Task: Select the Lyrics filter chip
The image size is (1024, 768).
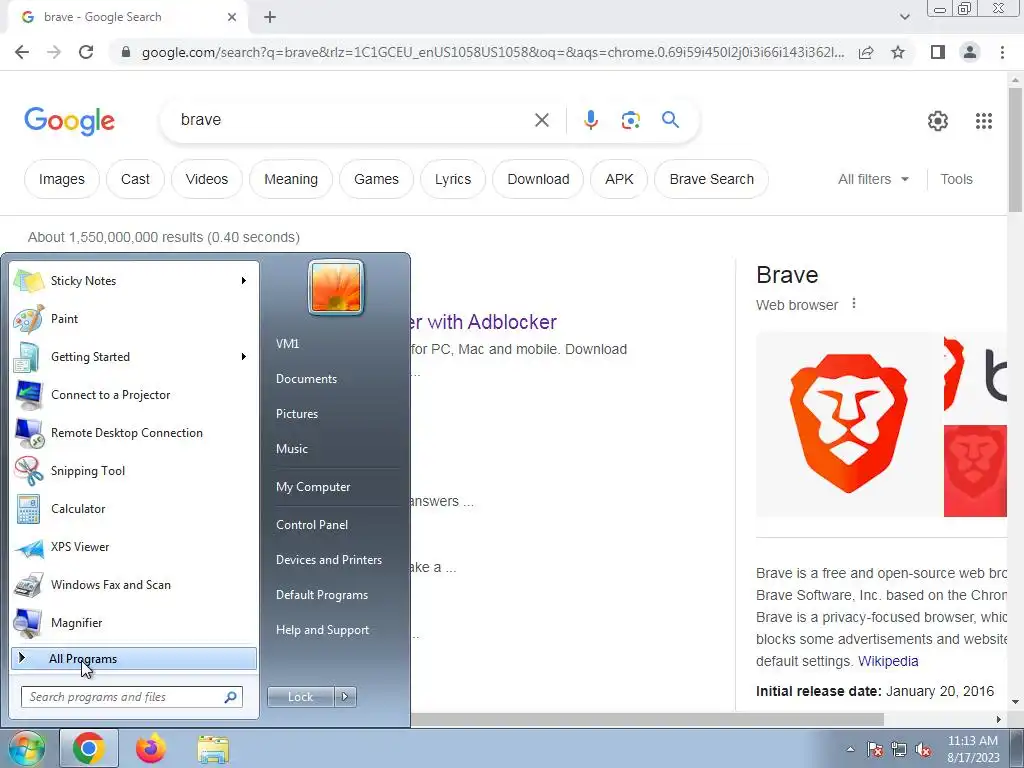Action: 453,179
